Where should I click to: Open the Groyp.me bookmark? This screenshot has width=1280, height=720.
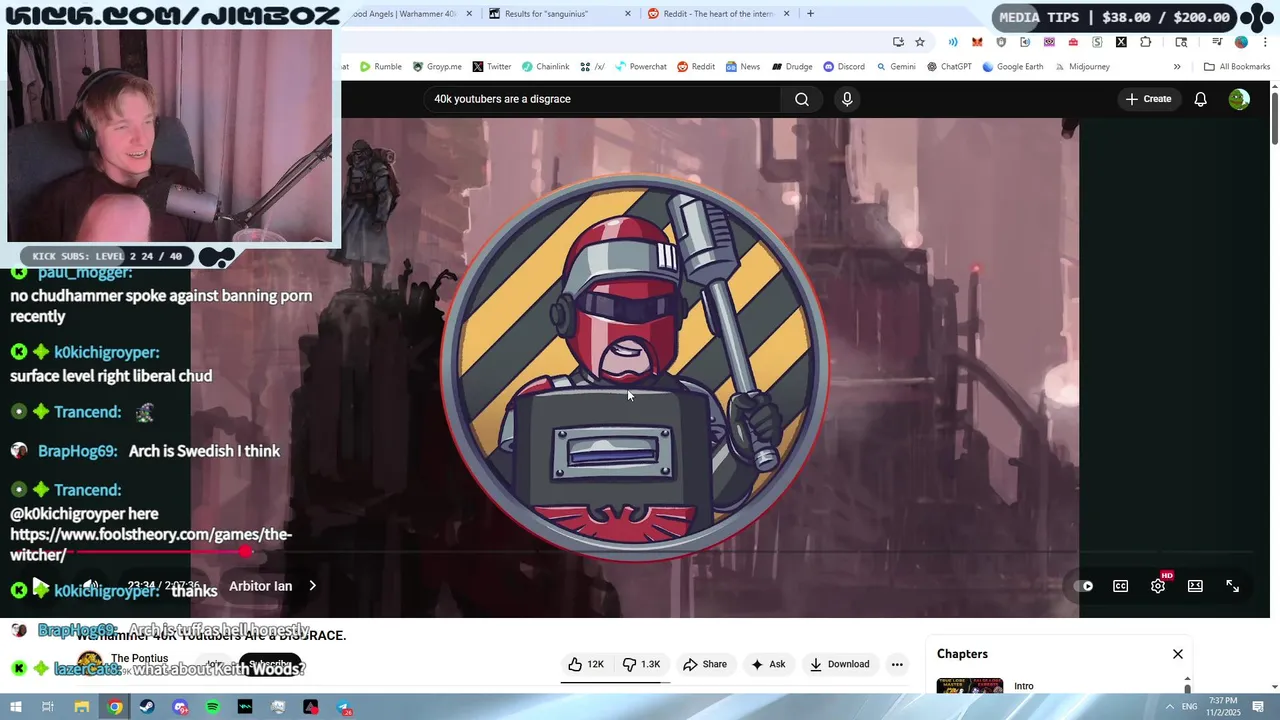tap(437, 67)
